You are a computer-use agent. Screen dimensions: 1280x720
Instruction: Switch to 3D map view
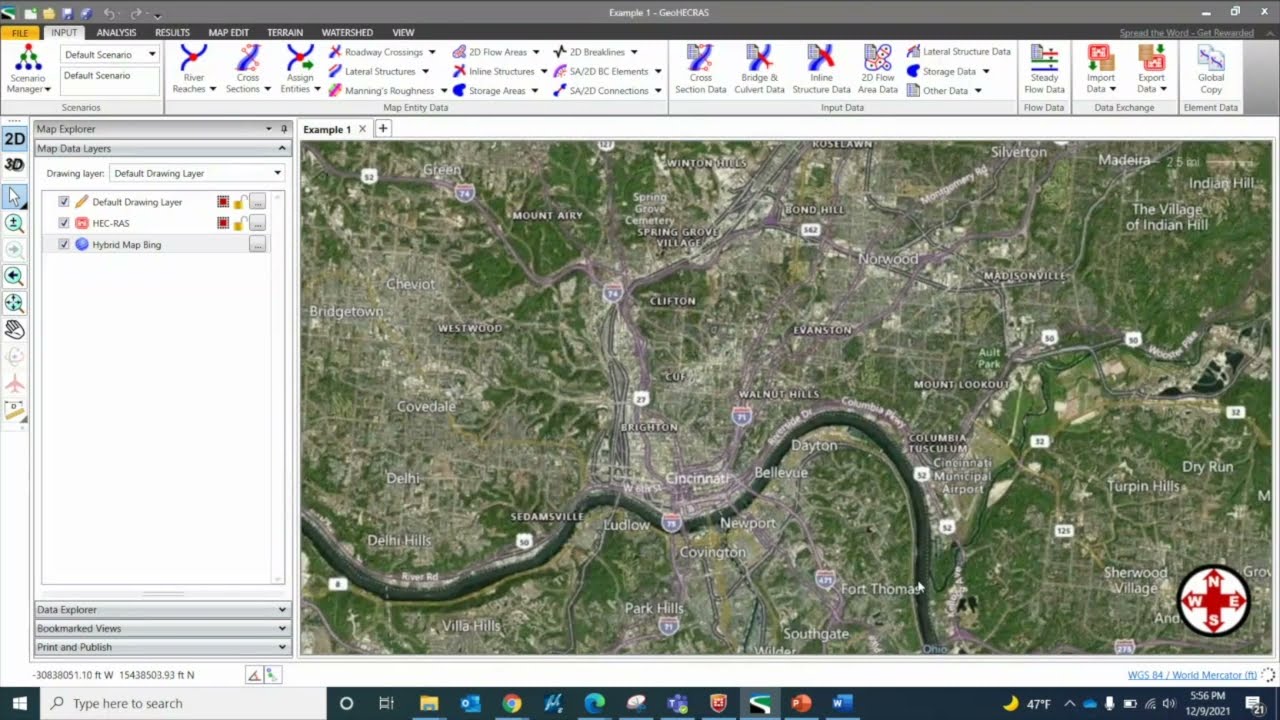coord(14,165)
